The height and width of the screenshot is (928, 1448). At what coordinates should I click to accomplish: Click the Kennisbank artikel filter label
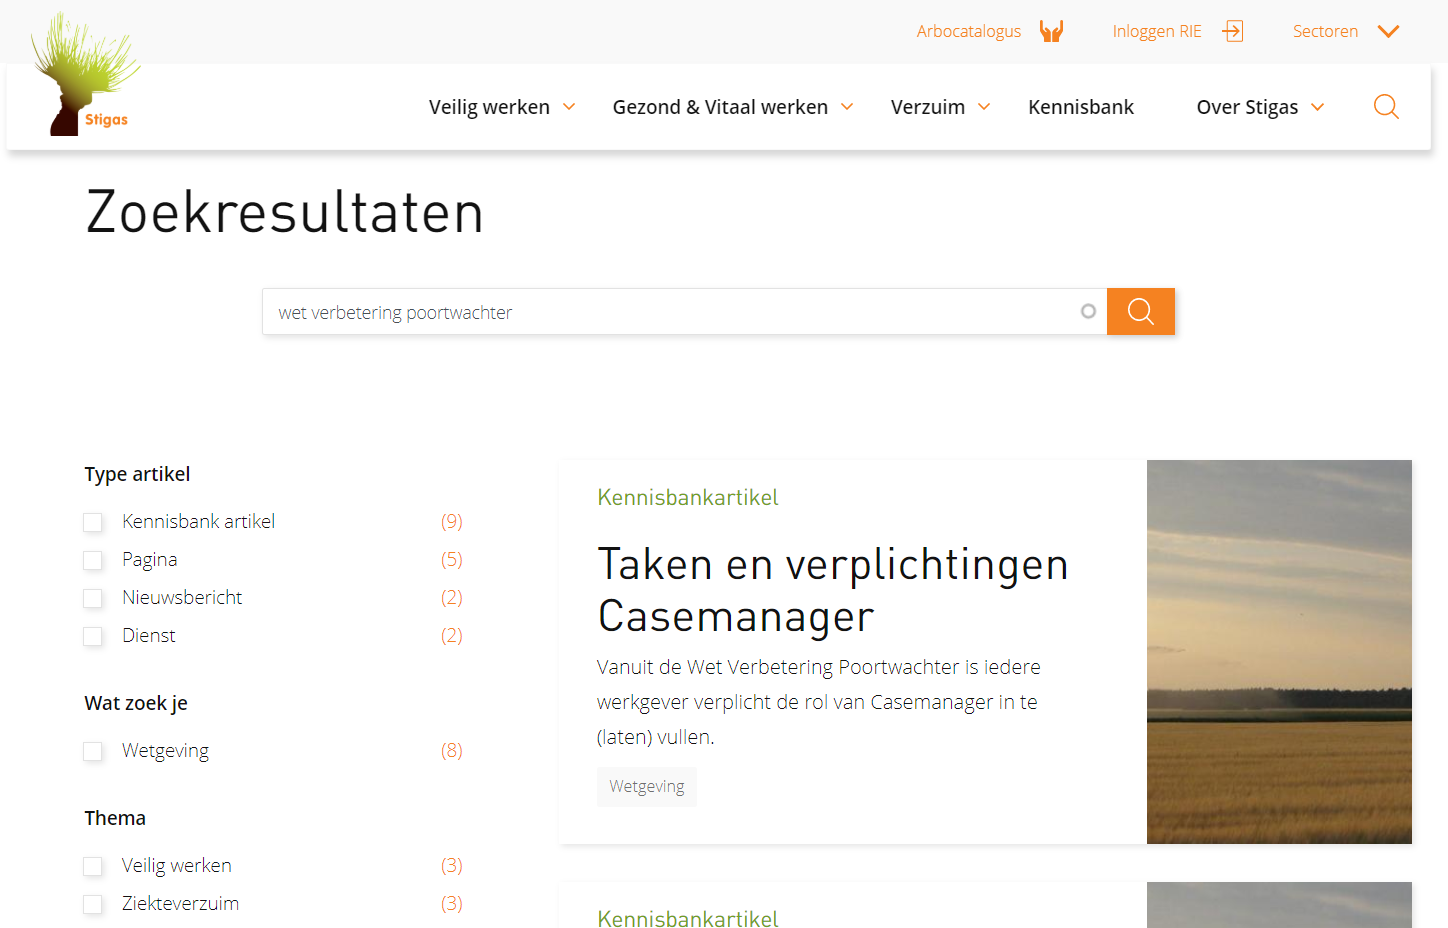coord(198,521)
